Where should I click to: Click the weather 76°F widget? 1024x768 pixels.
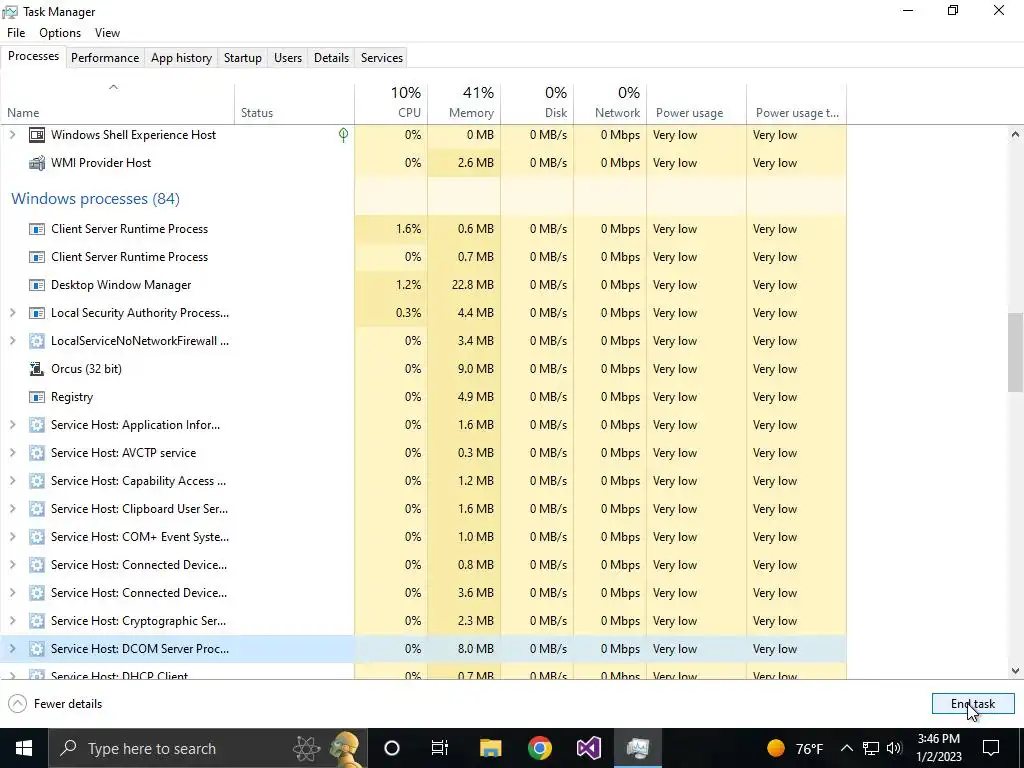pos(795,748)
